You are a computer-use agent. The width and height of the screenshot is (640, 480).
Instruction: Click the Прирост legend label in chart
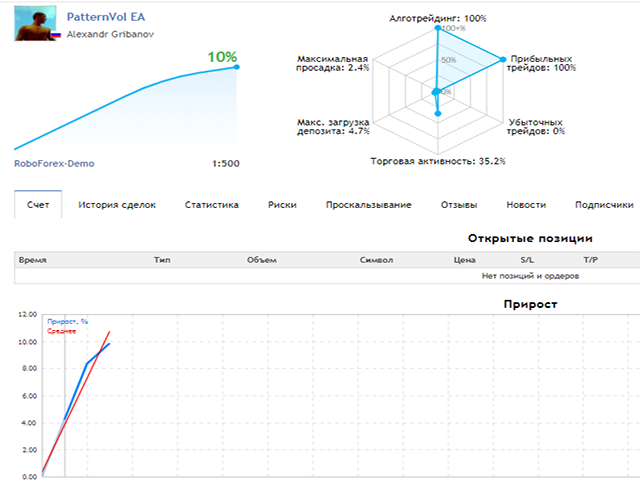tap(68, 321)
